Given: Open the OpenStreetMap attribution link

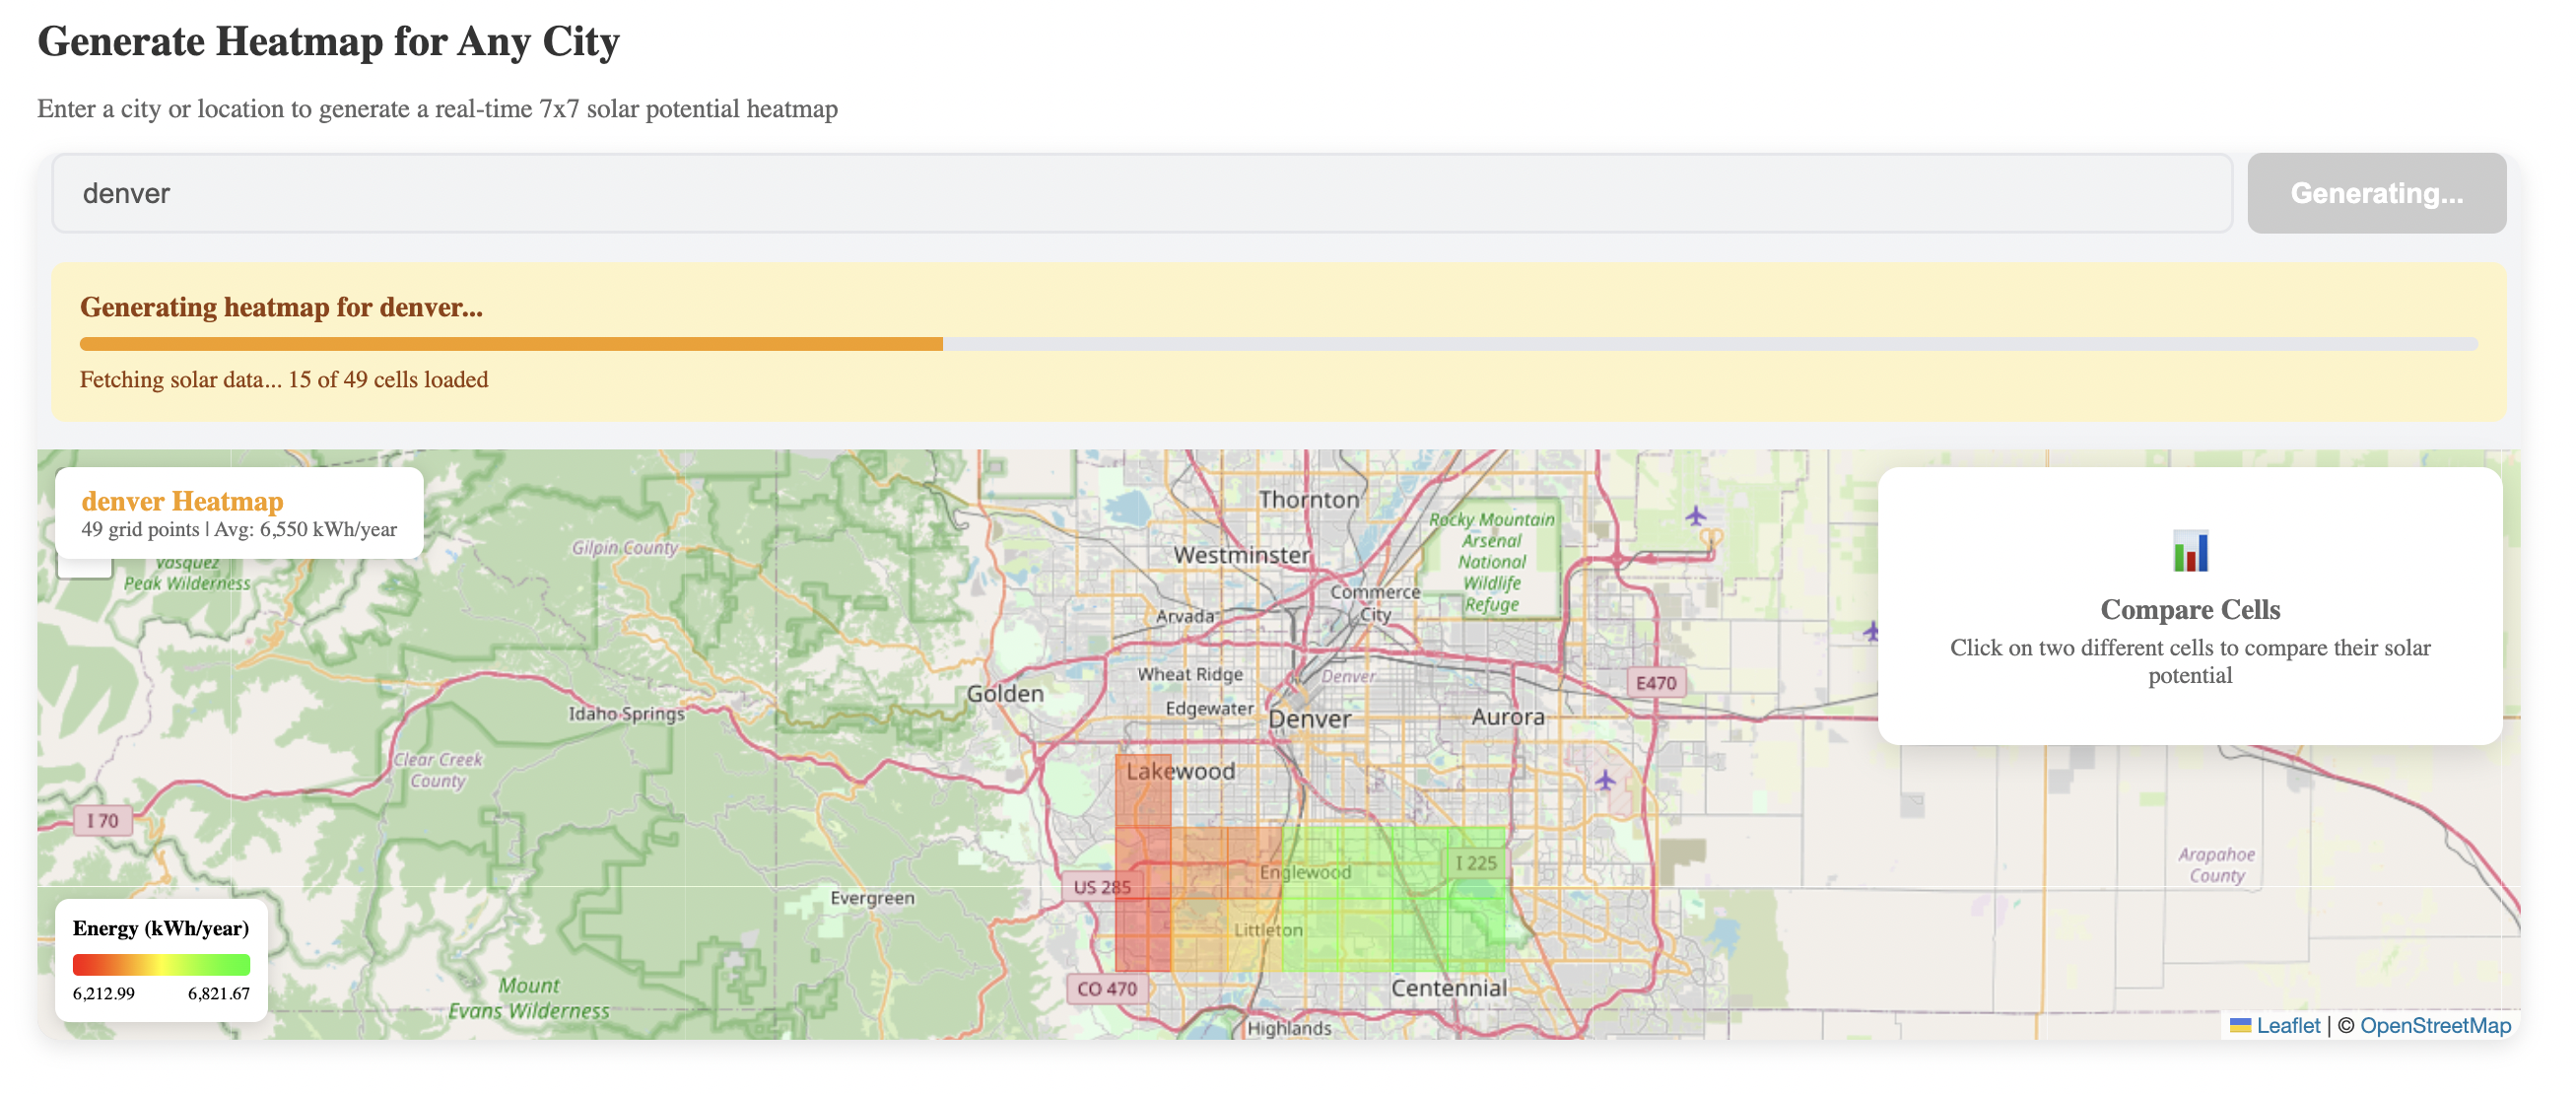Looking at the screenshot, I should pyautogui.click(x=2434, y=1026).
